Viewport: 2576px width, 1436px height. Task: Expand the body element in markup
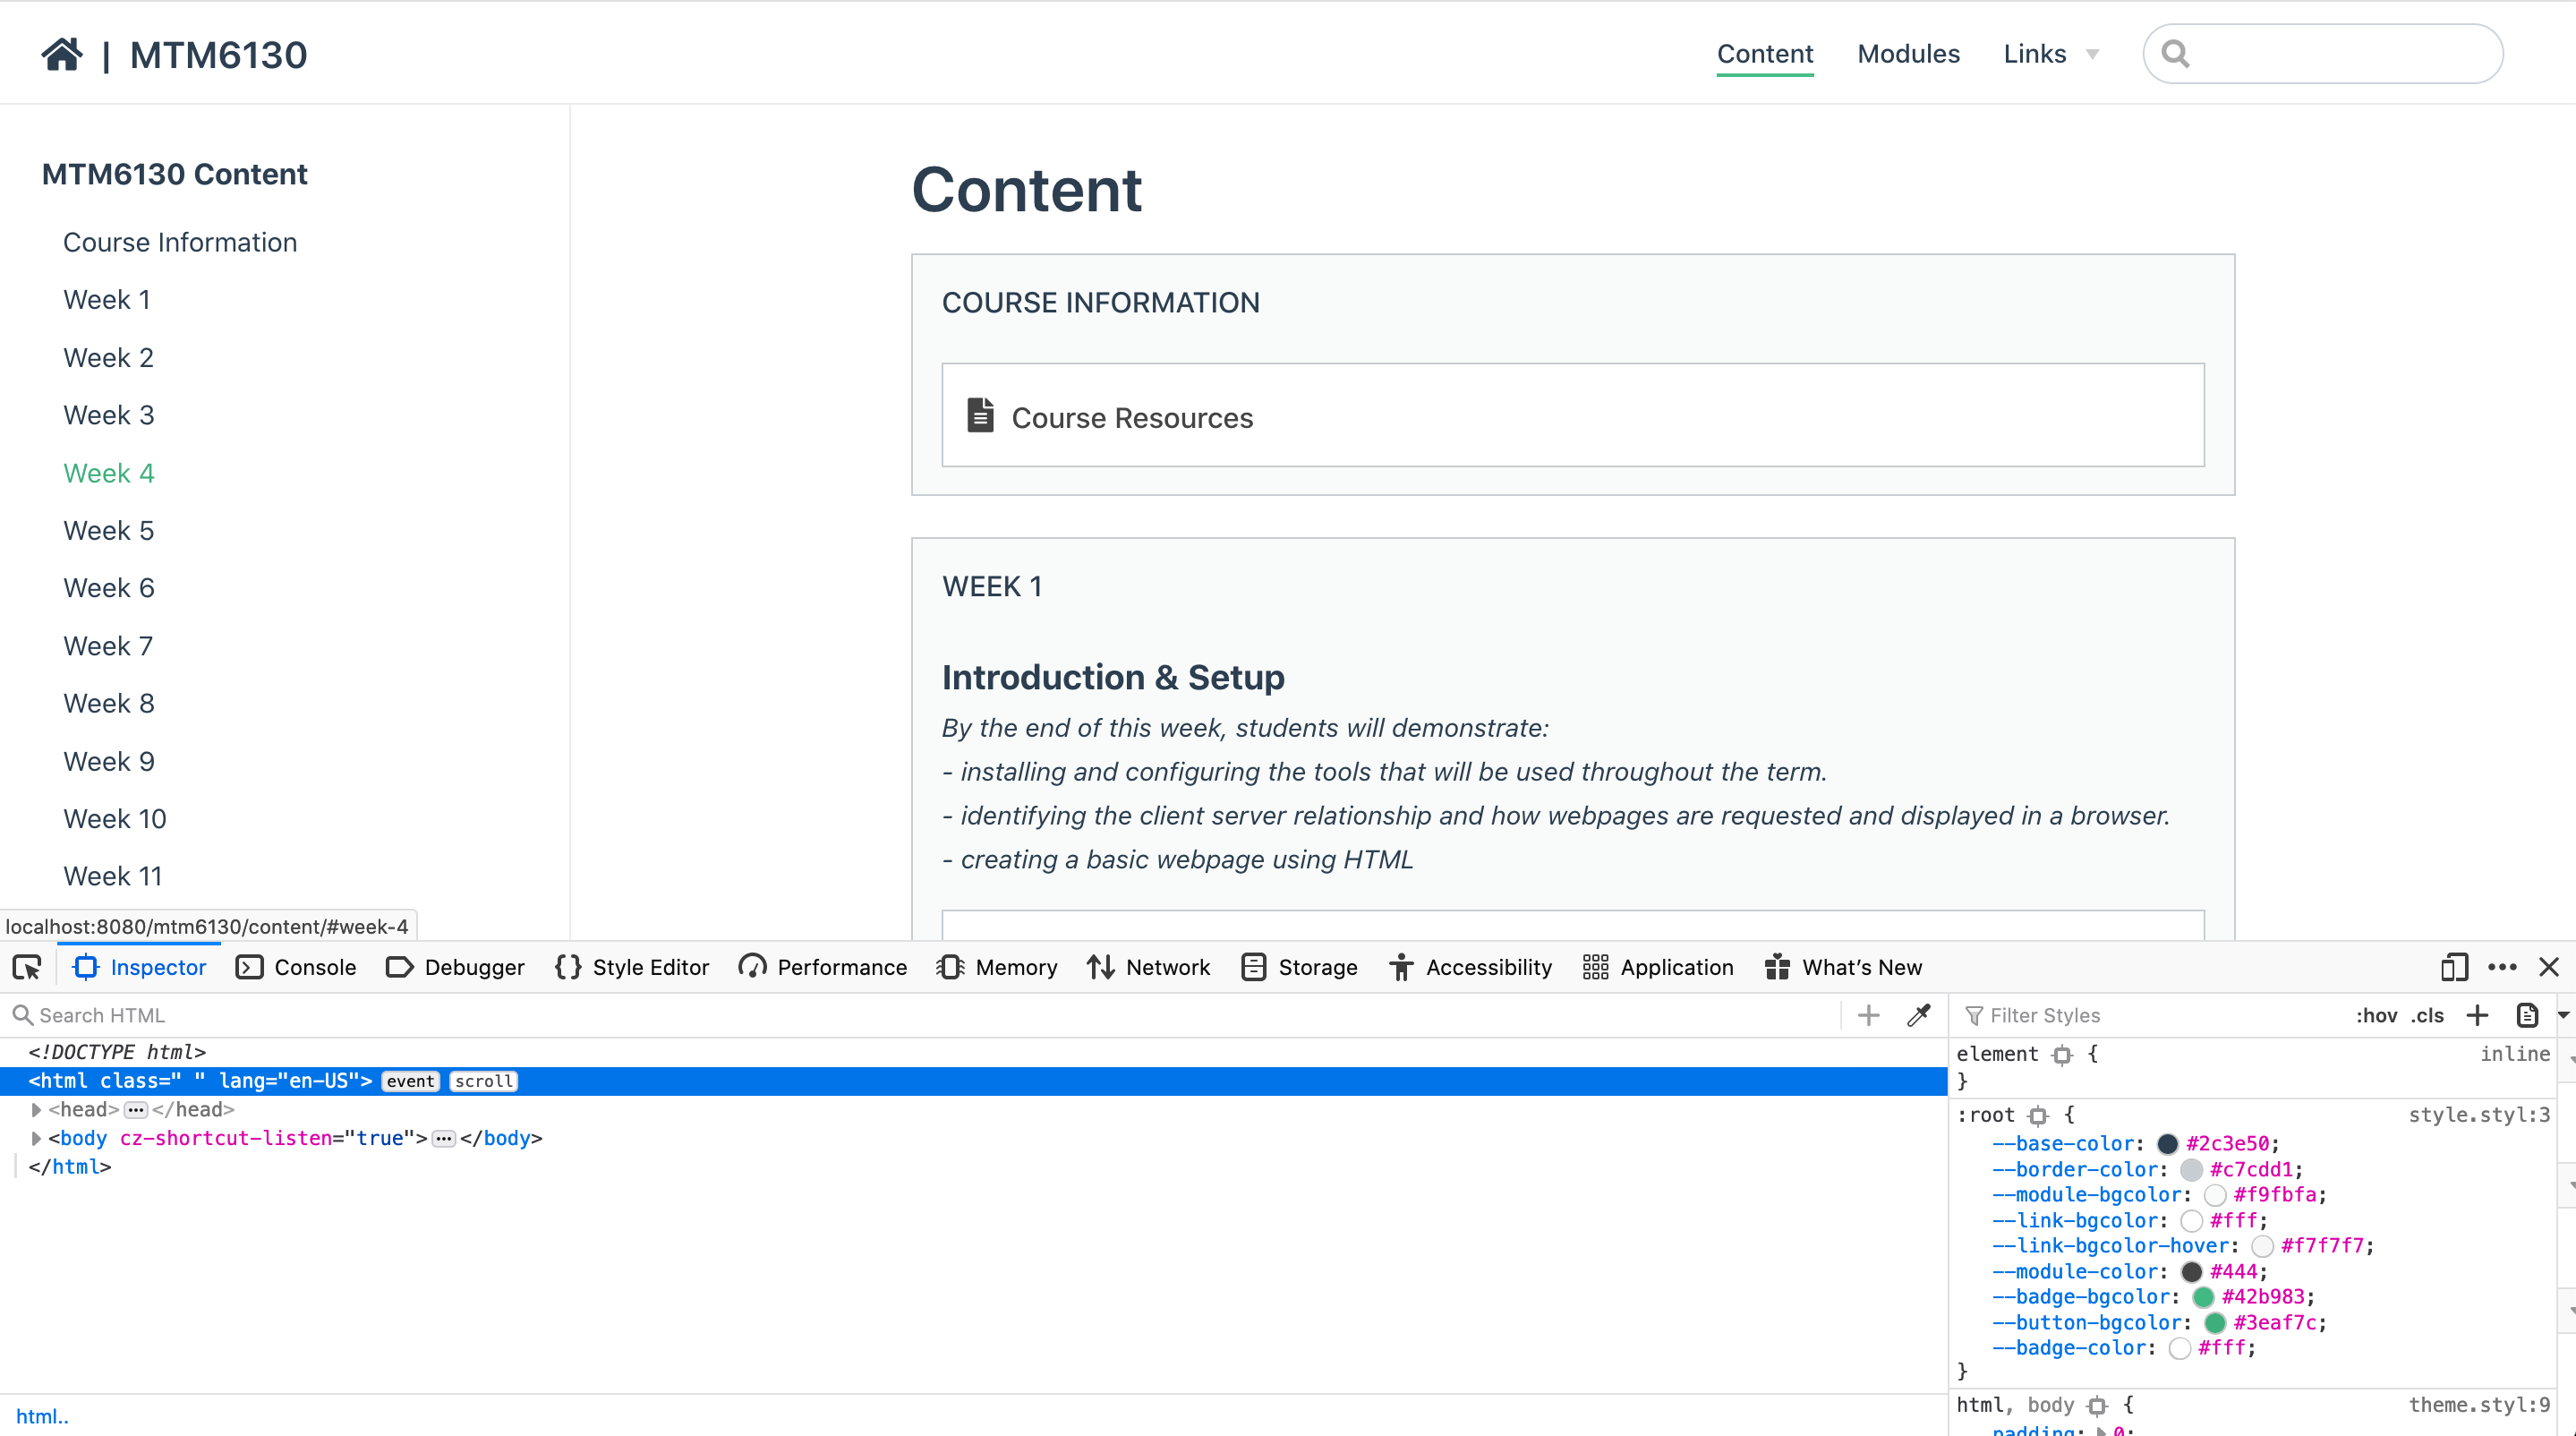(x=36, y=1138)
